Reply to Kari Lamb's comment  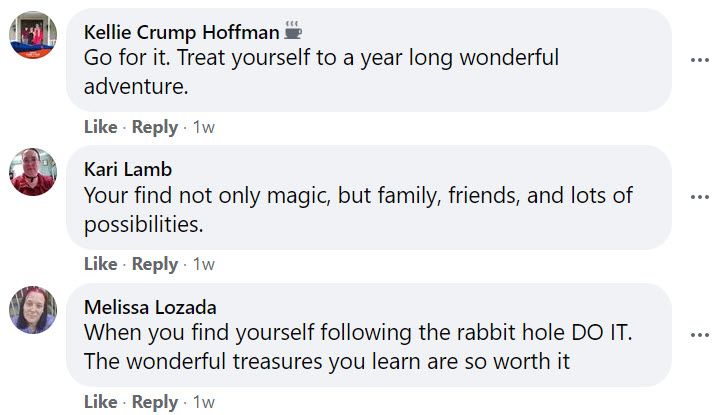[x=155, y=264]
